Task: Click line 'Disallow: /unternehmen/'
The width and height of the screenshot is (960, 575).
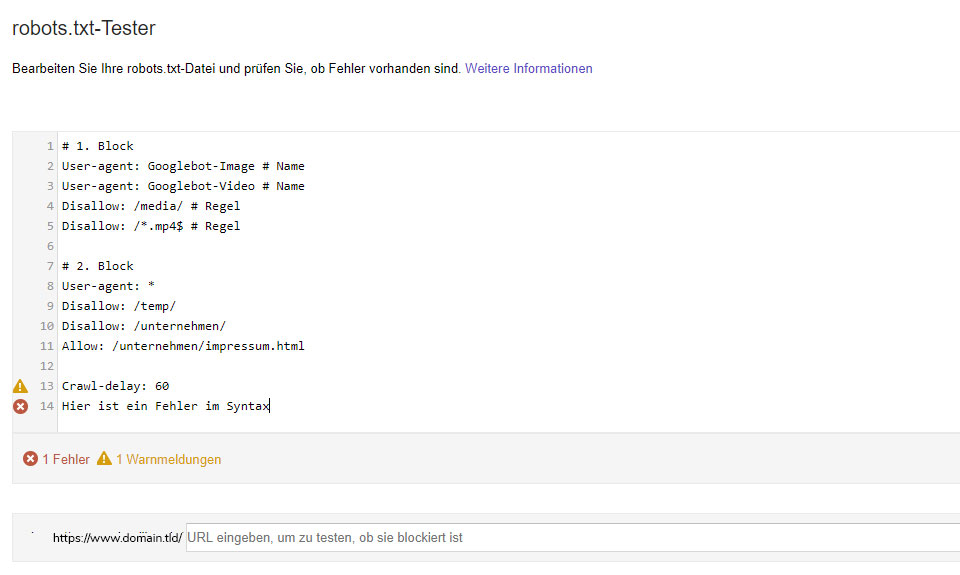Action: [x=144, y=326]
